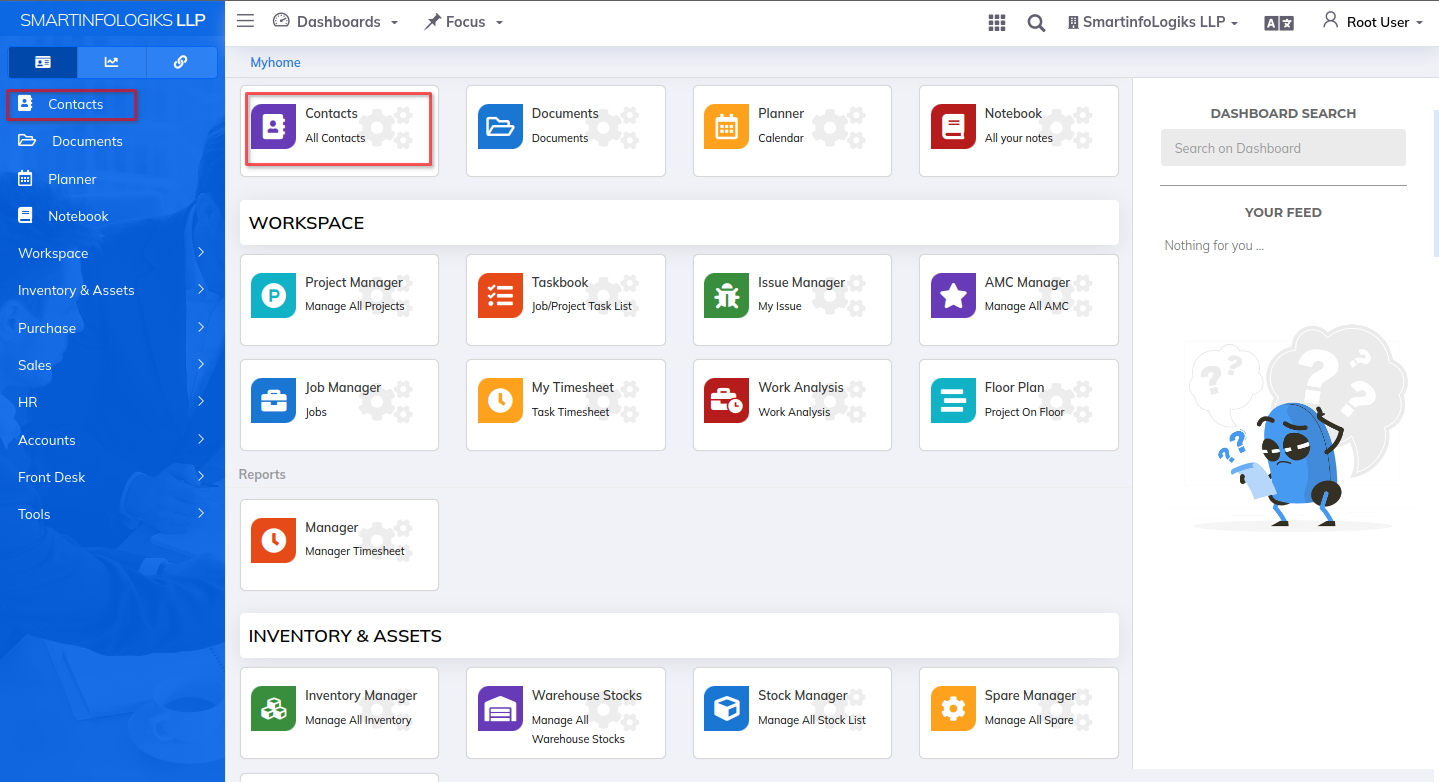Open the blue Documents folder card icon
This screenshot has height=782, width=1439.
click(x=500, y=127)
